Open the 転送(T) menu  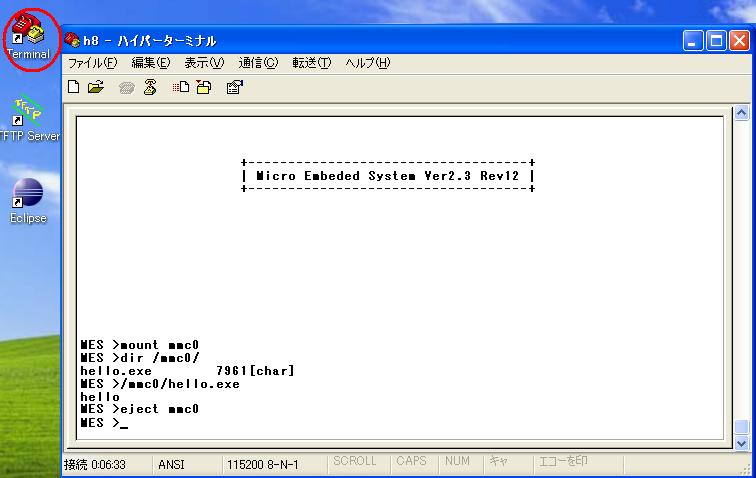pos(311,63)
